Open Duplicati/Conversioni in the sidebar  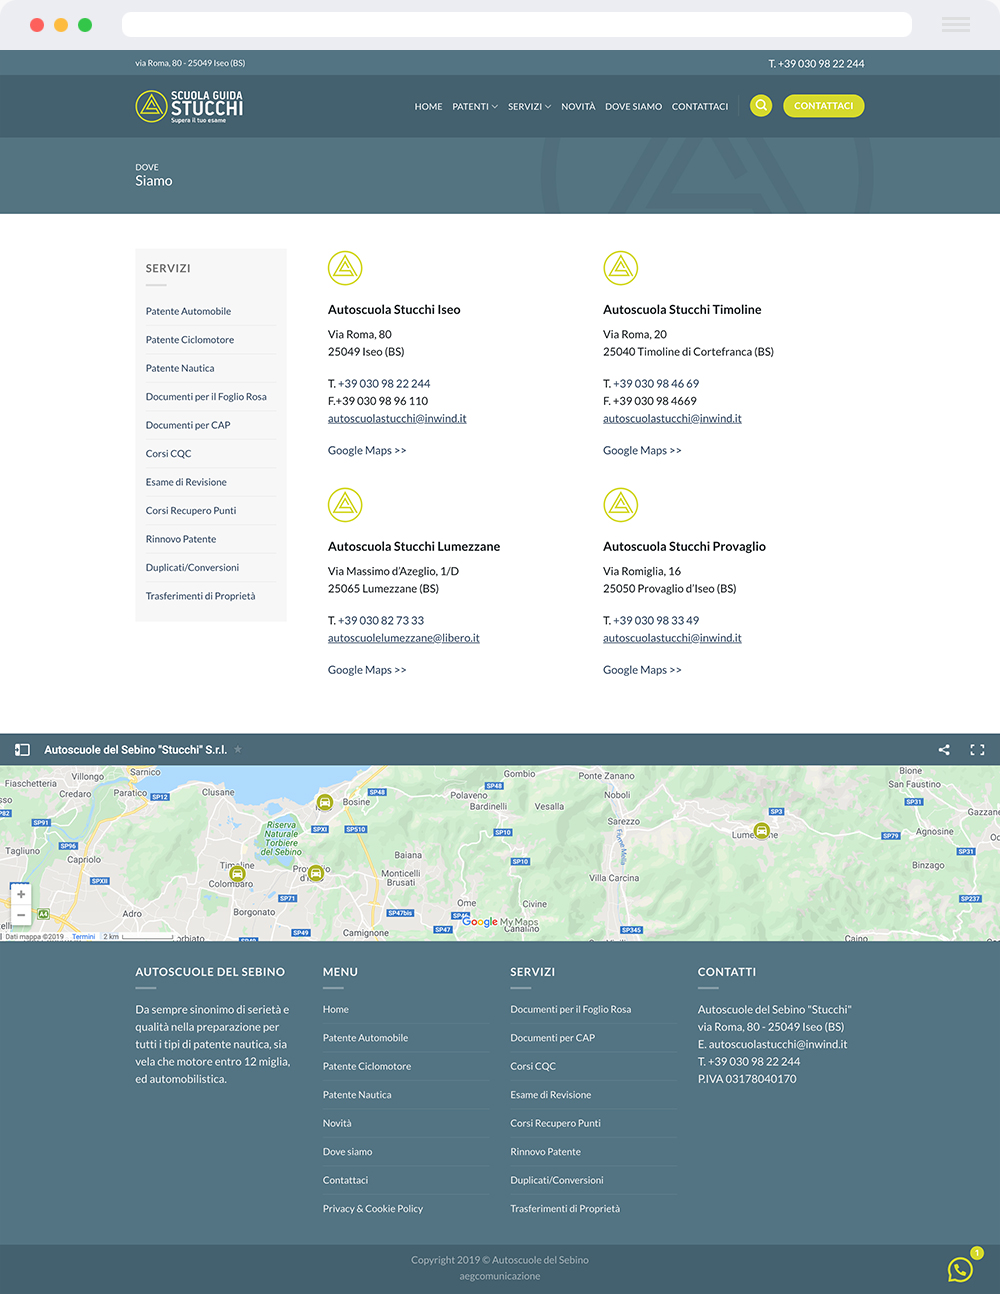tap(192, 568)
